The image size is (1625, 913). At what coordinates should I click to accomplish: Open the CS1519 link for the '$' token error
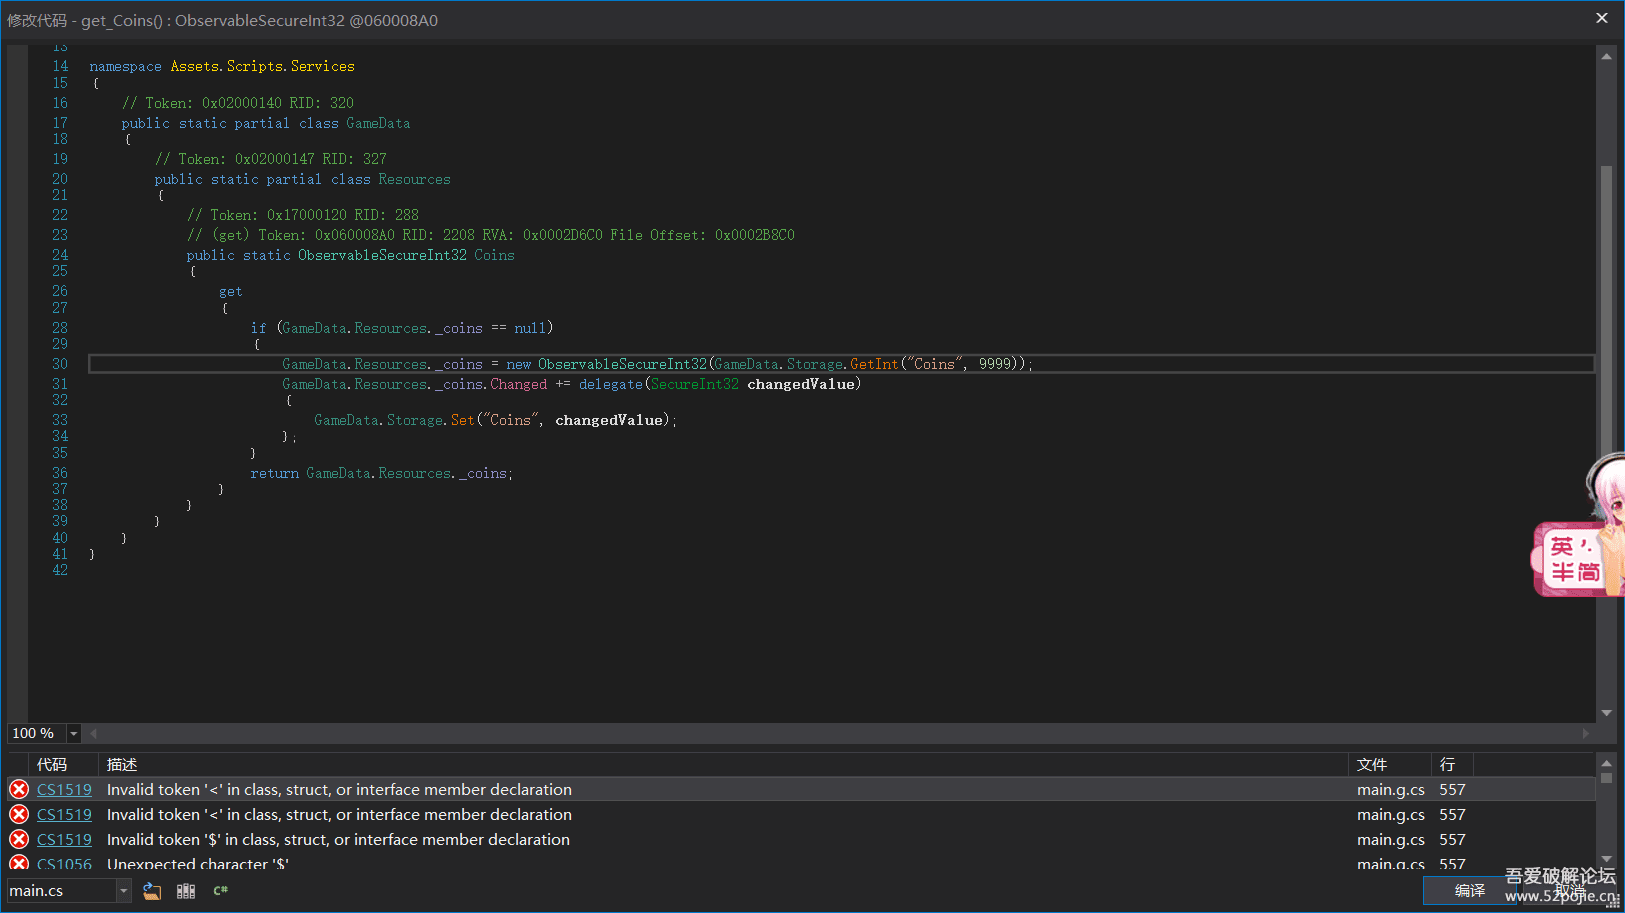click(64, 840)
